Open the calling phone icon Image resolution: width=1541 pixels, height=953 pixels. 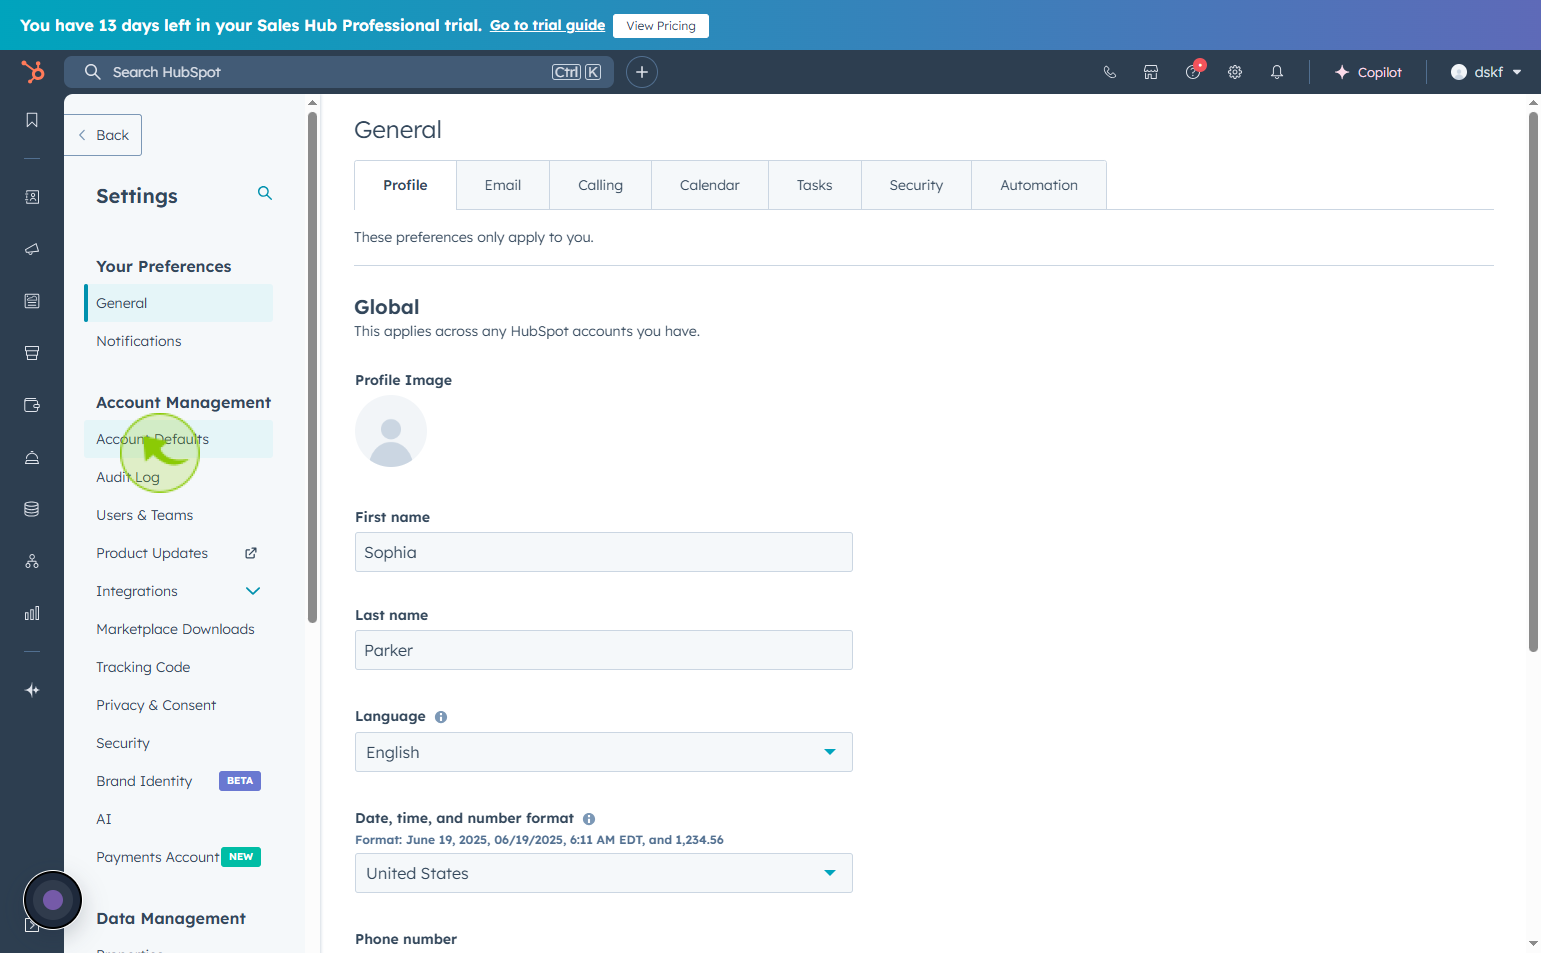[1109, 72]
